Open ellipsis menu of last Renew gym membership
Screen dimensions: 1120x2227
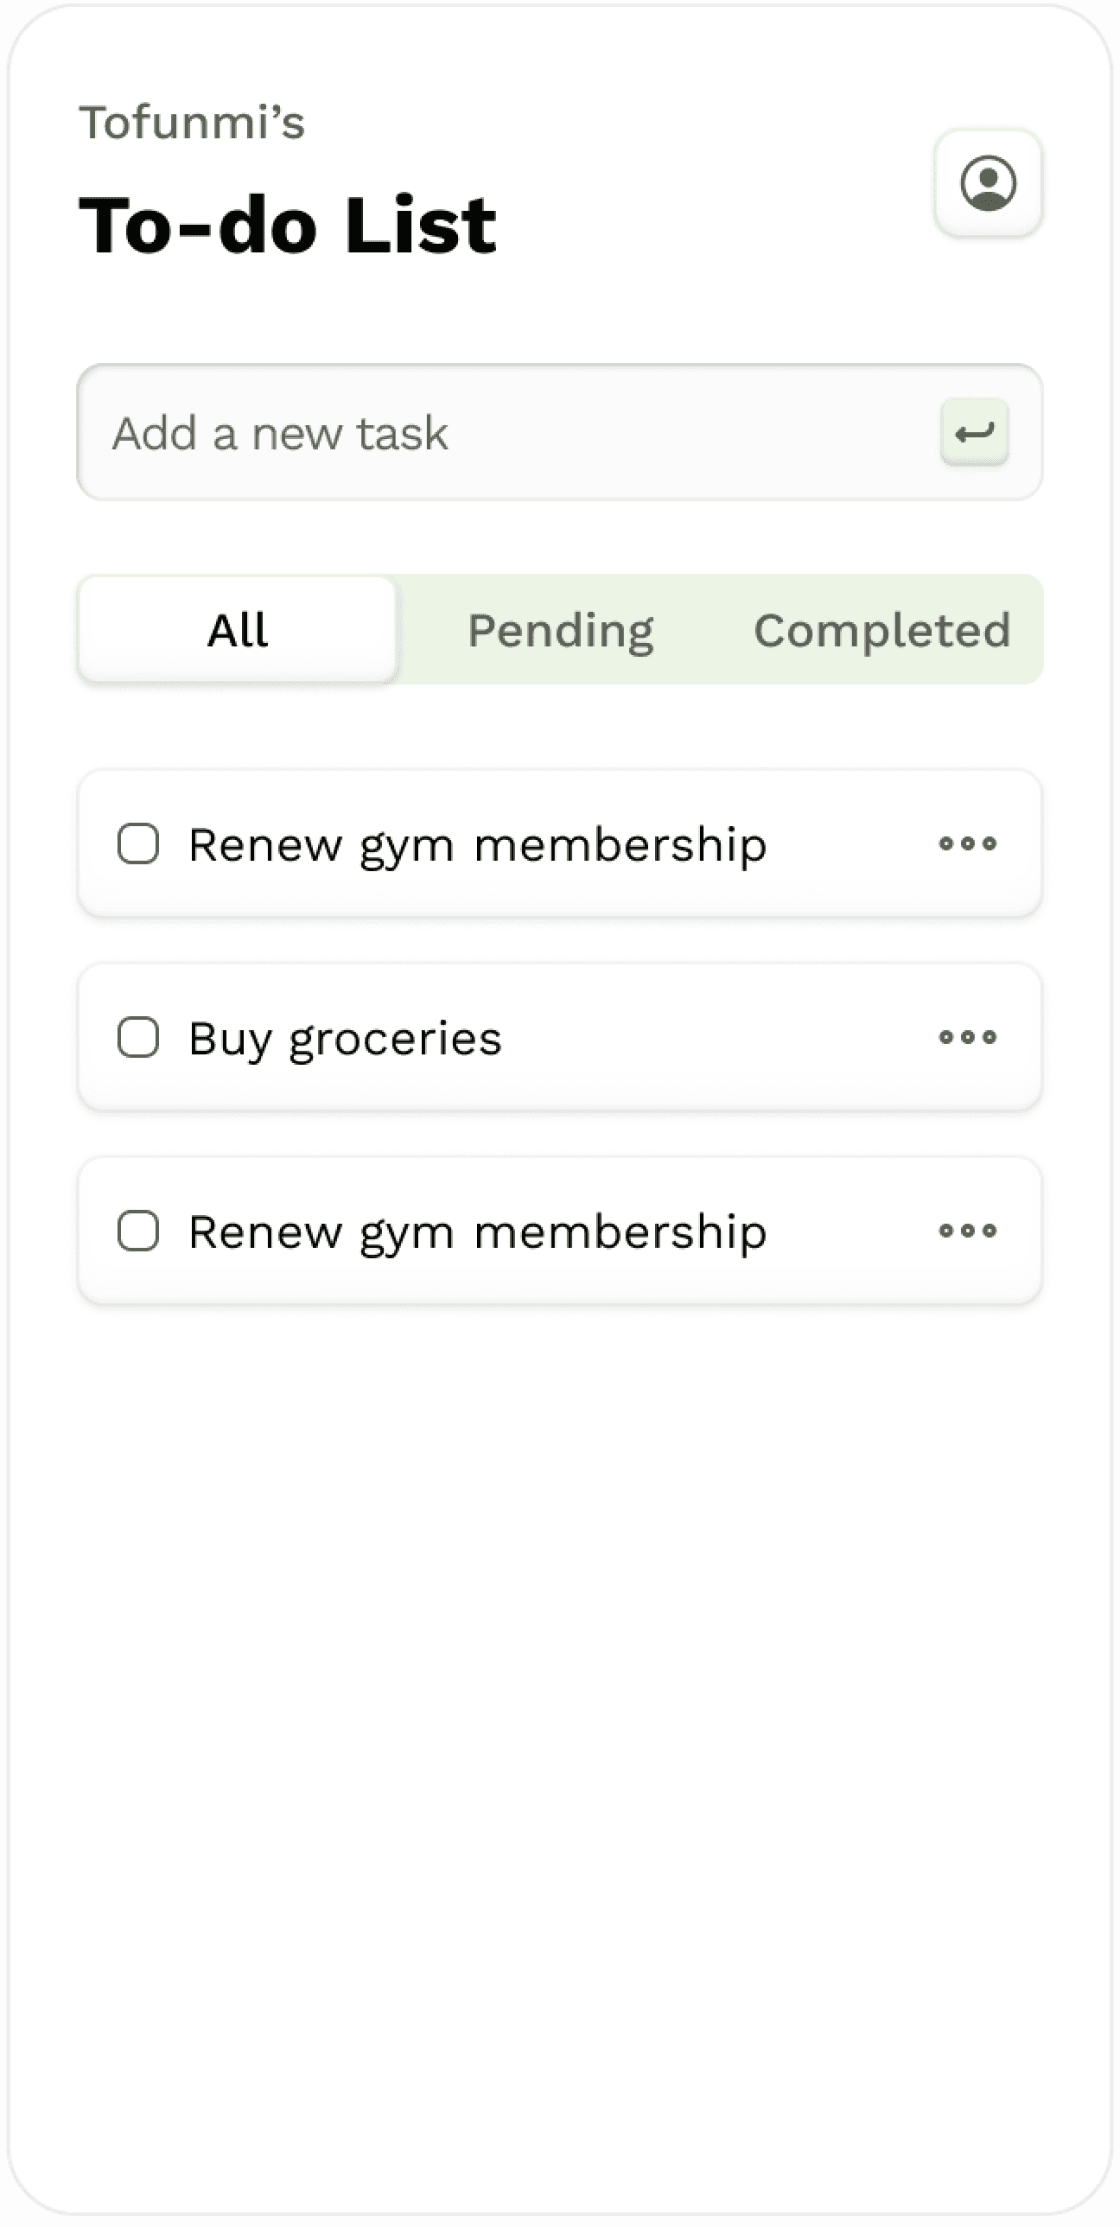(x=967, y=1230)
